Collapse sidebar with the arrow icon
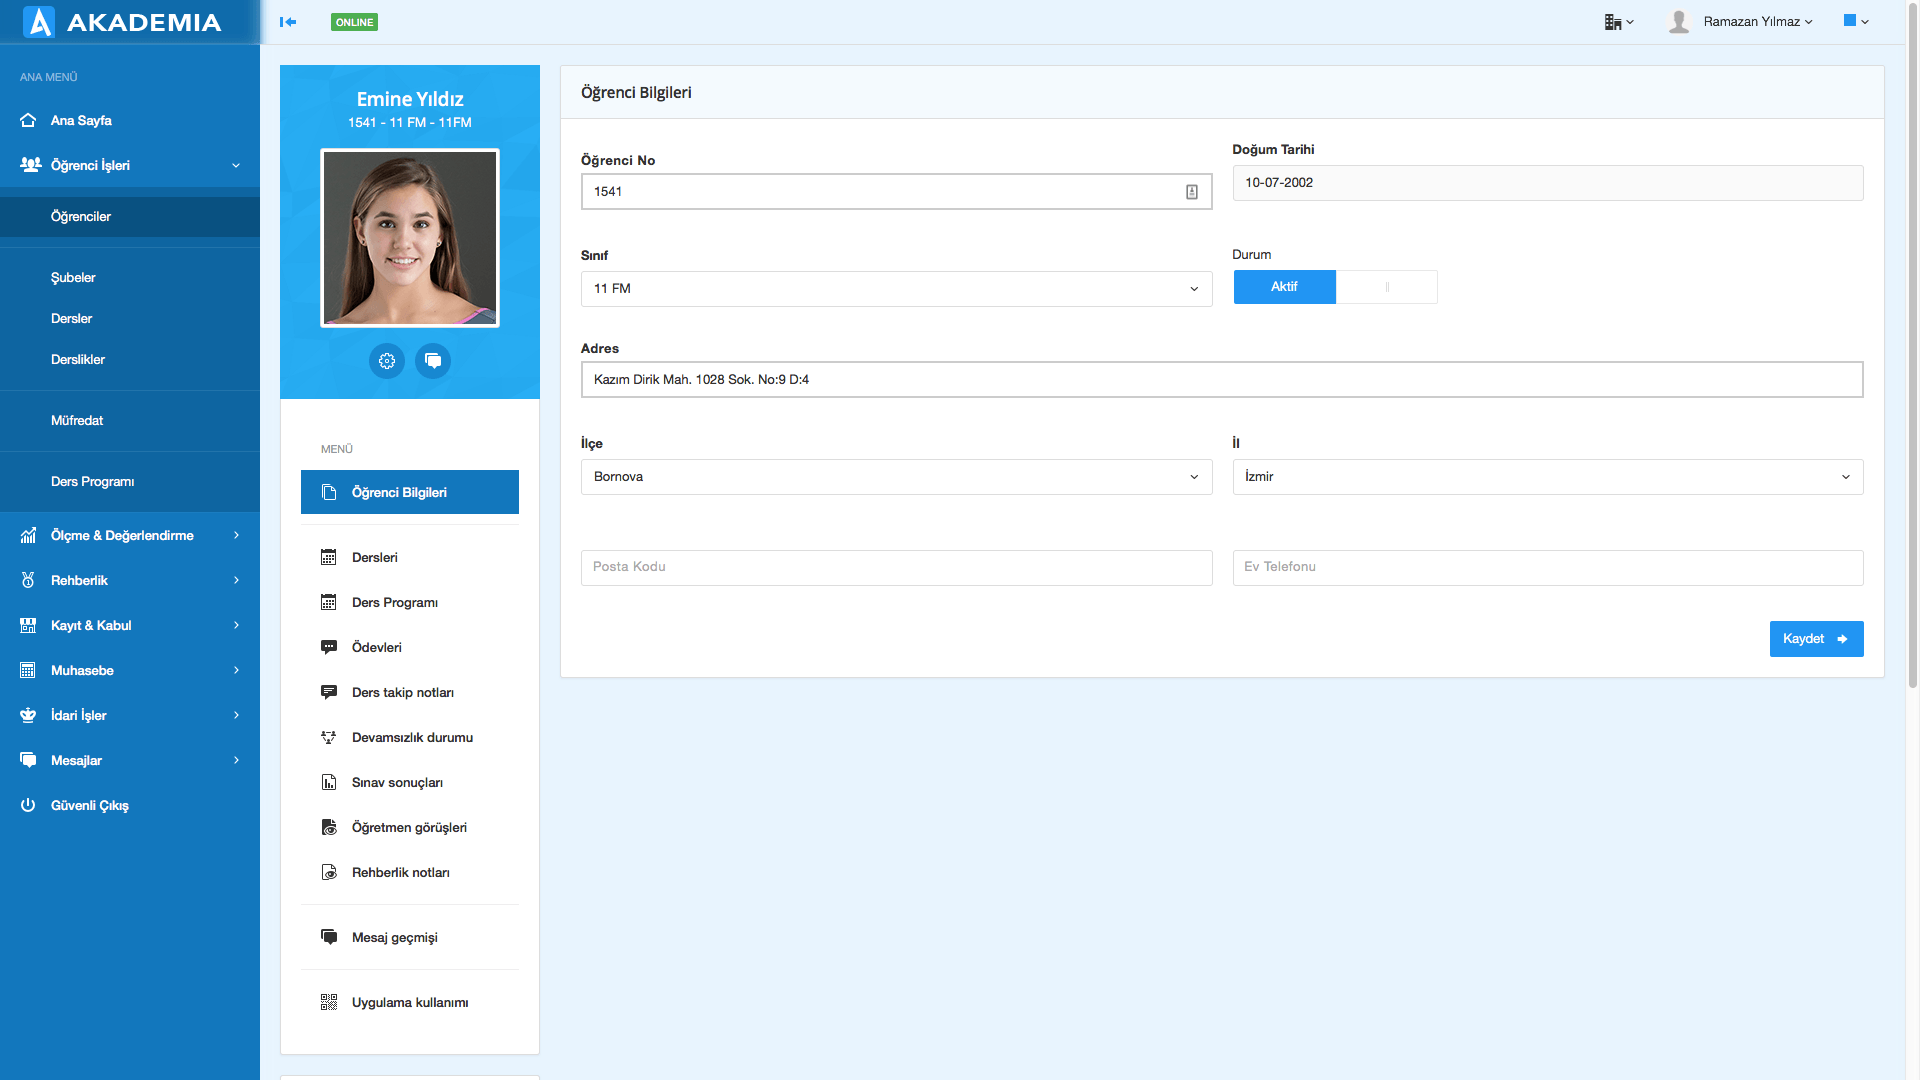 tap(288, 22)
